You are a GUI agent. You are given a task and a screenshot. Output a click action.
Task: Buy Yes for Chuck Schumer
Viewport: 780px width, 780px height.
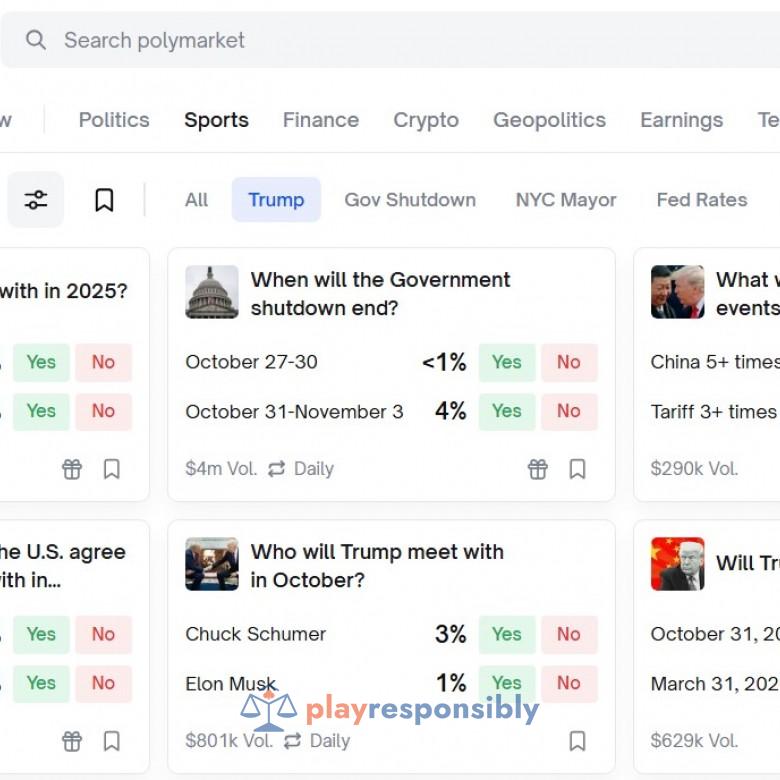(507, 634)
